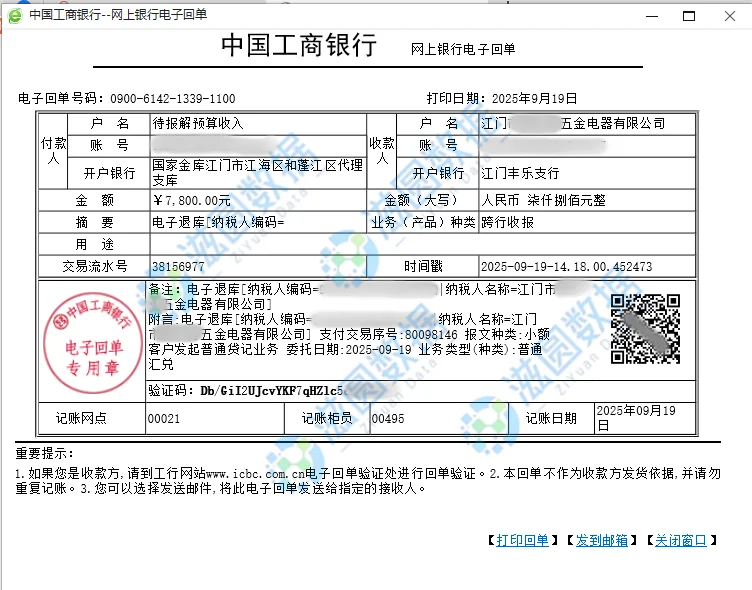Click payment sequence number 80098146
Viewport: 752px width, 590px height.
point(431,334)
